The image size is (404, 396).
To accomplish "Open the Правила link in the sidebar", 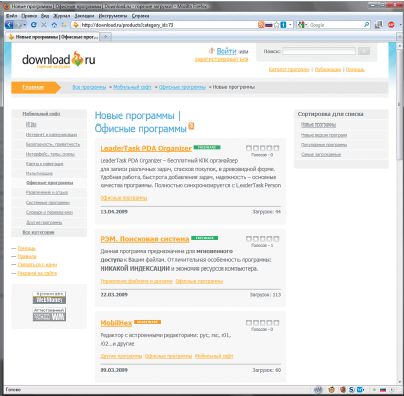I will tap(27, 256).
